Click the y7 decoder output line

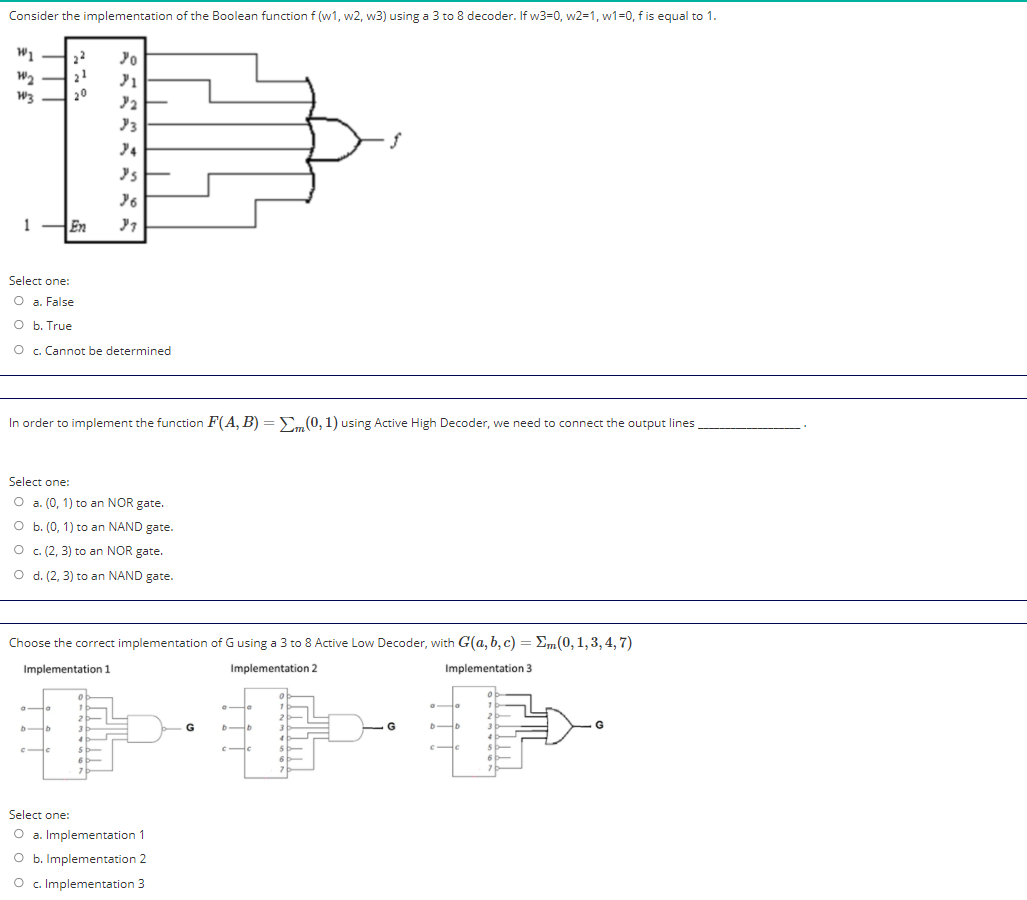click(x=200, y=228)
